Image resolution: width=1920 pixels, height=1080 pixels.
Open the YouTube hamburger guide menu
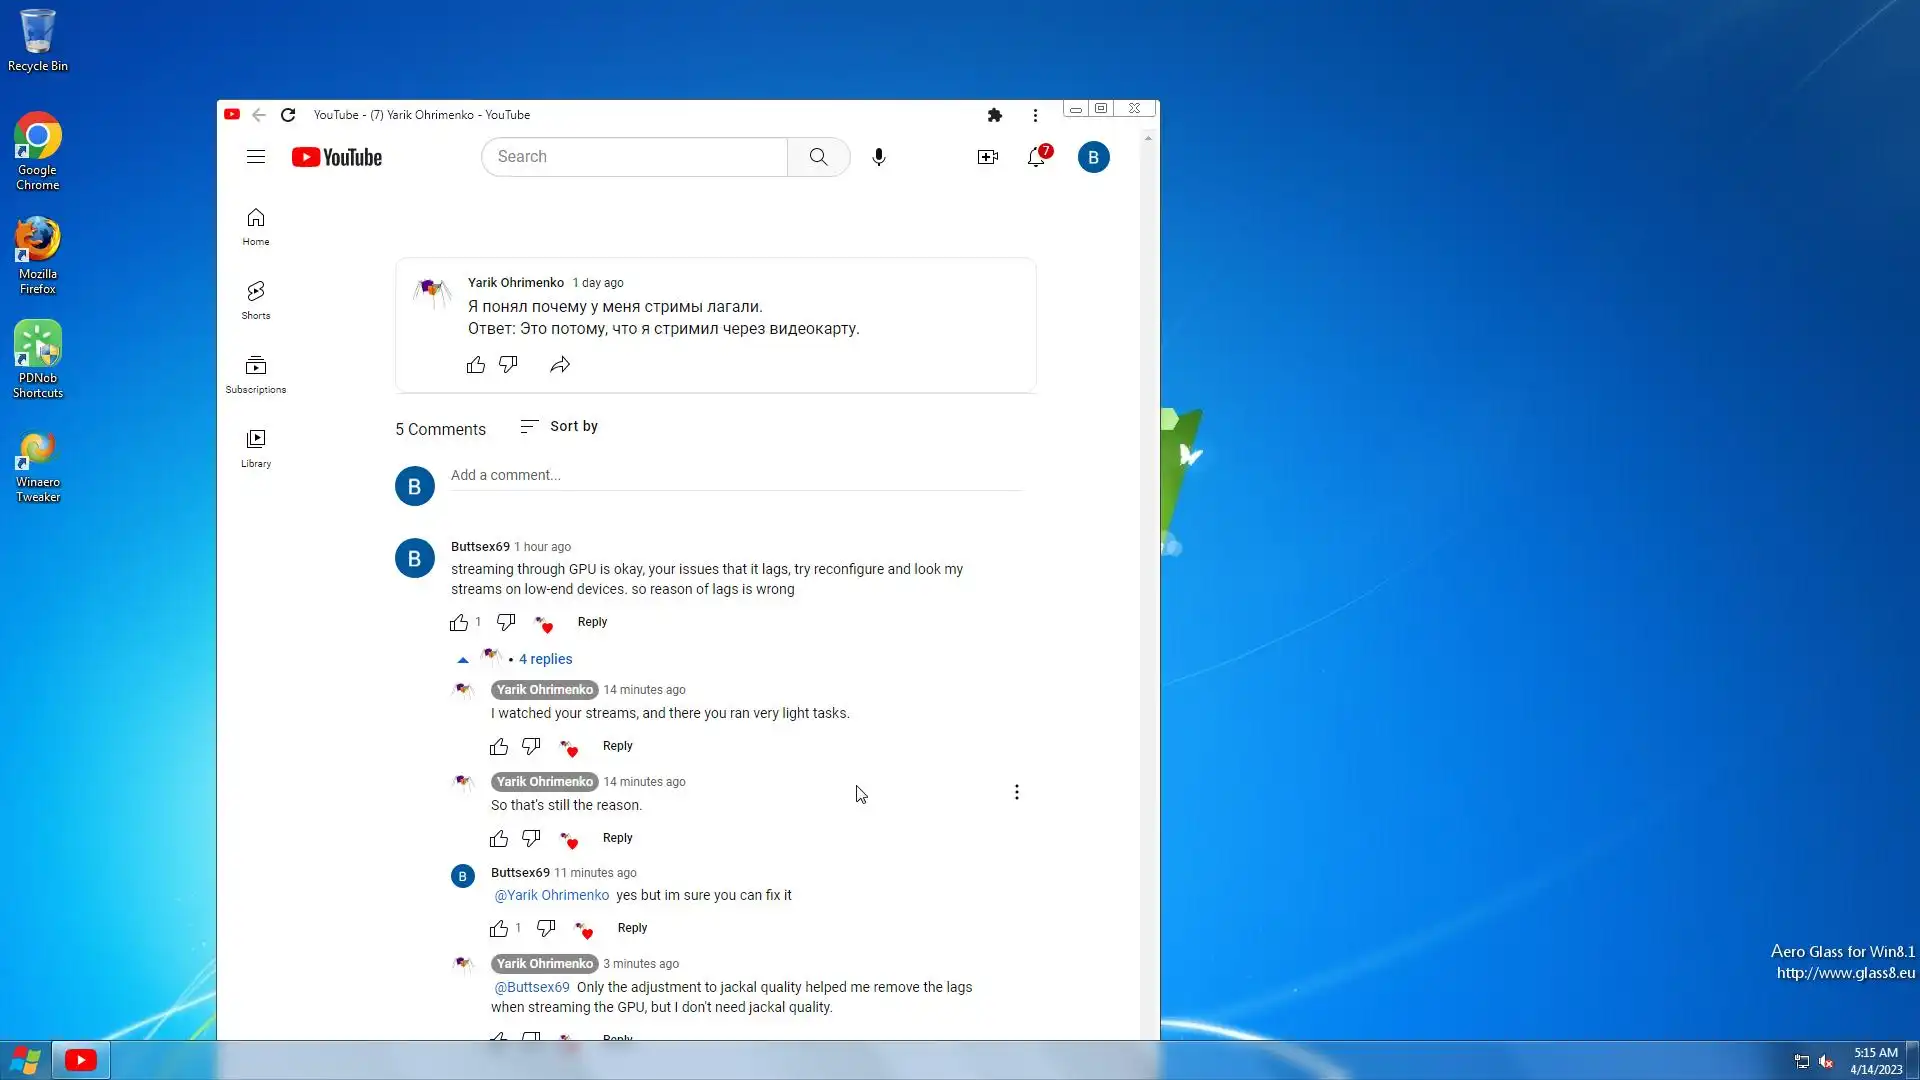(256, 157)
